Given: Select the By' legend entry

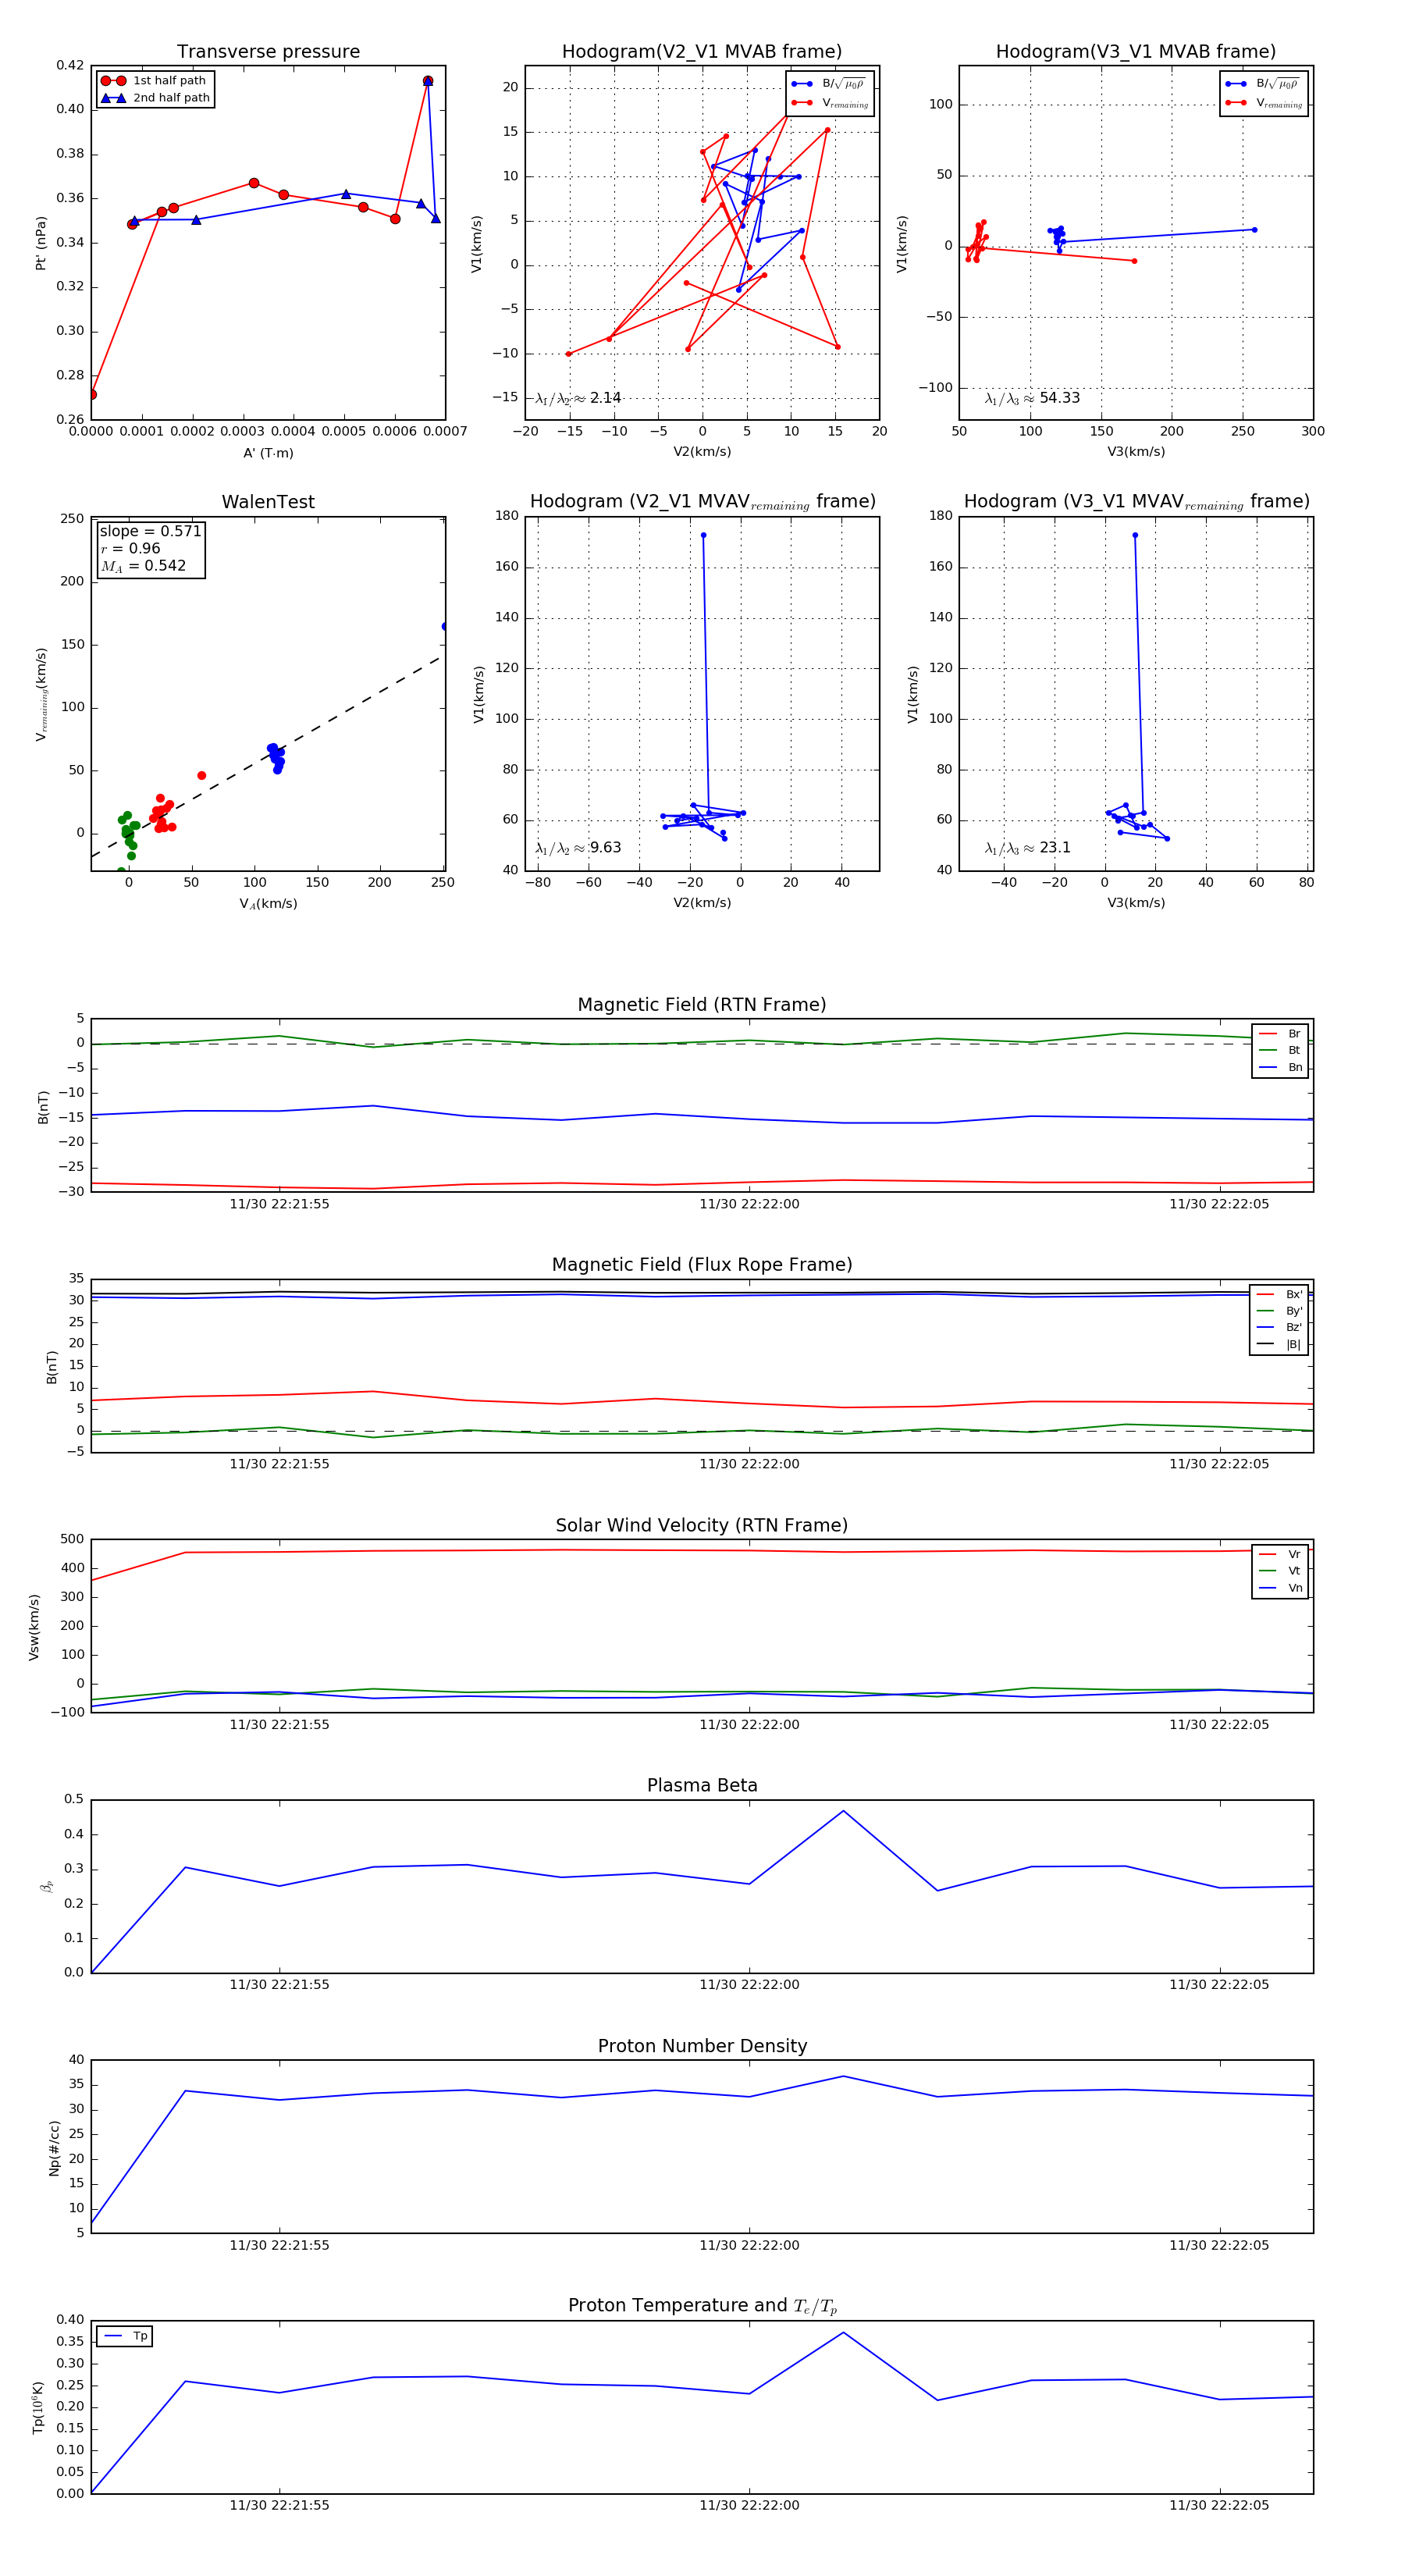Looking at the screenshot, I should pos(1279,1311).
